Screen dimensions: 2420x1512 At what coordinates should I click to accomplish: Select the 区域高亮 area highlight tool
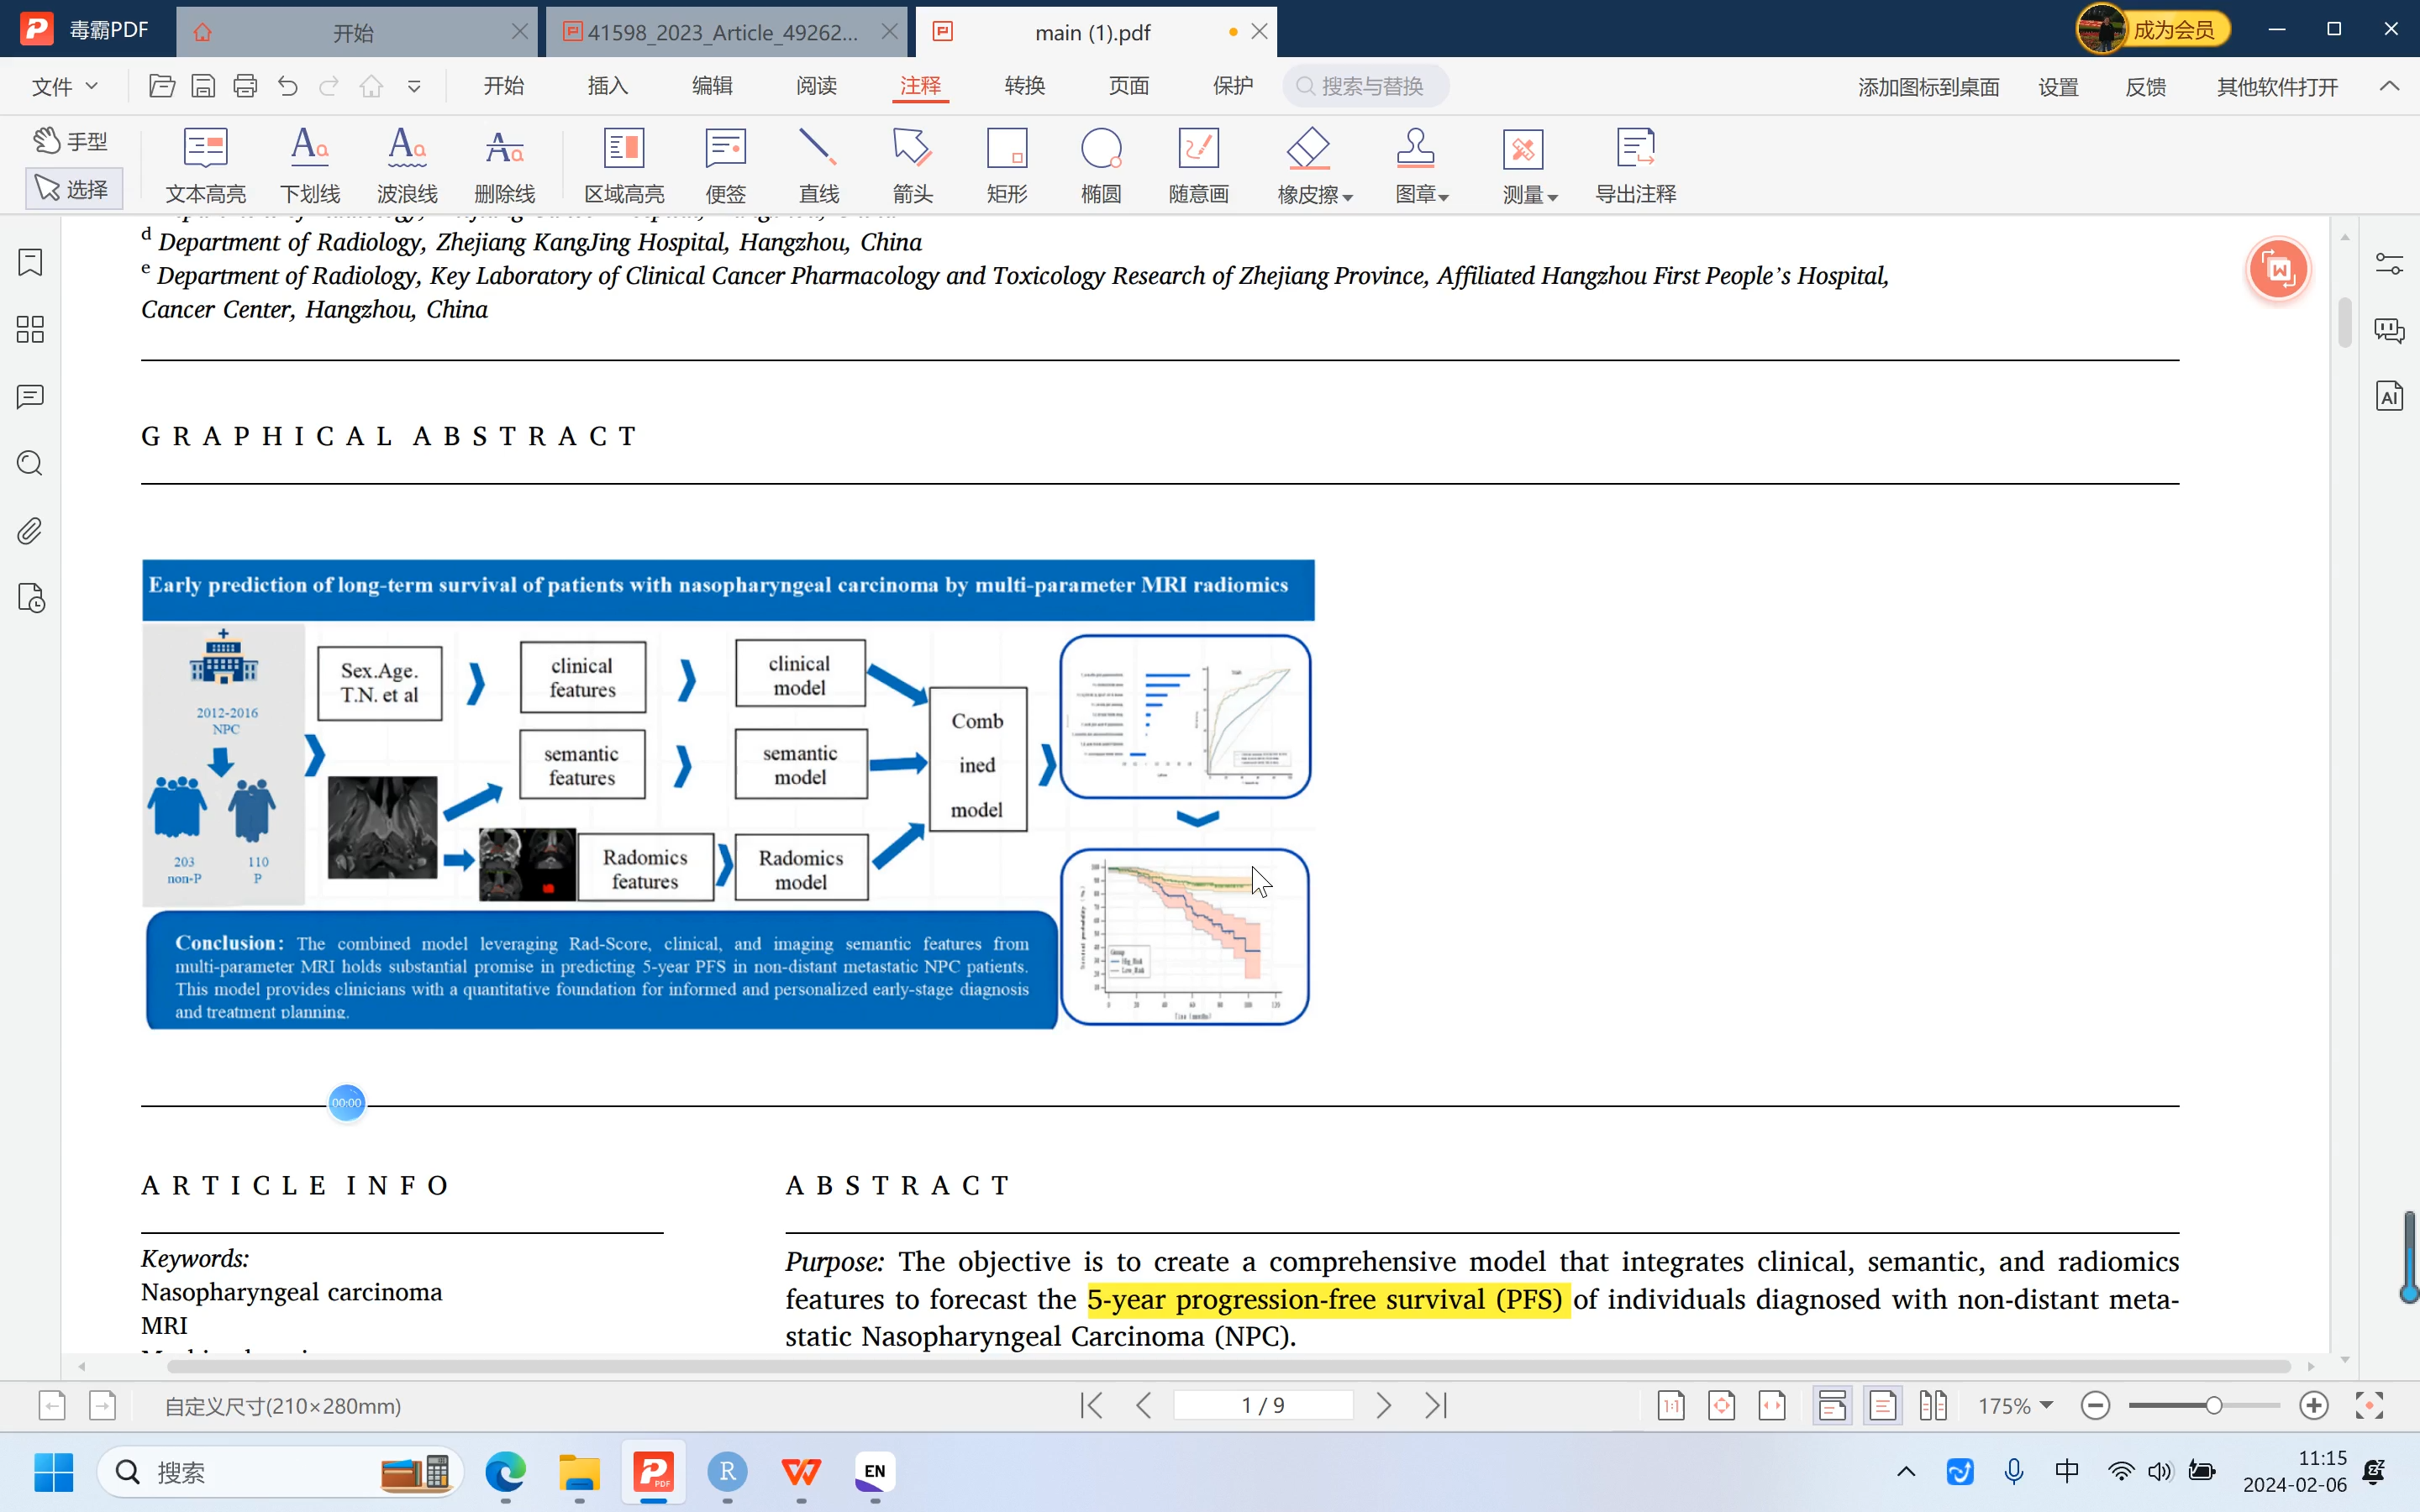624,165
